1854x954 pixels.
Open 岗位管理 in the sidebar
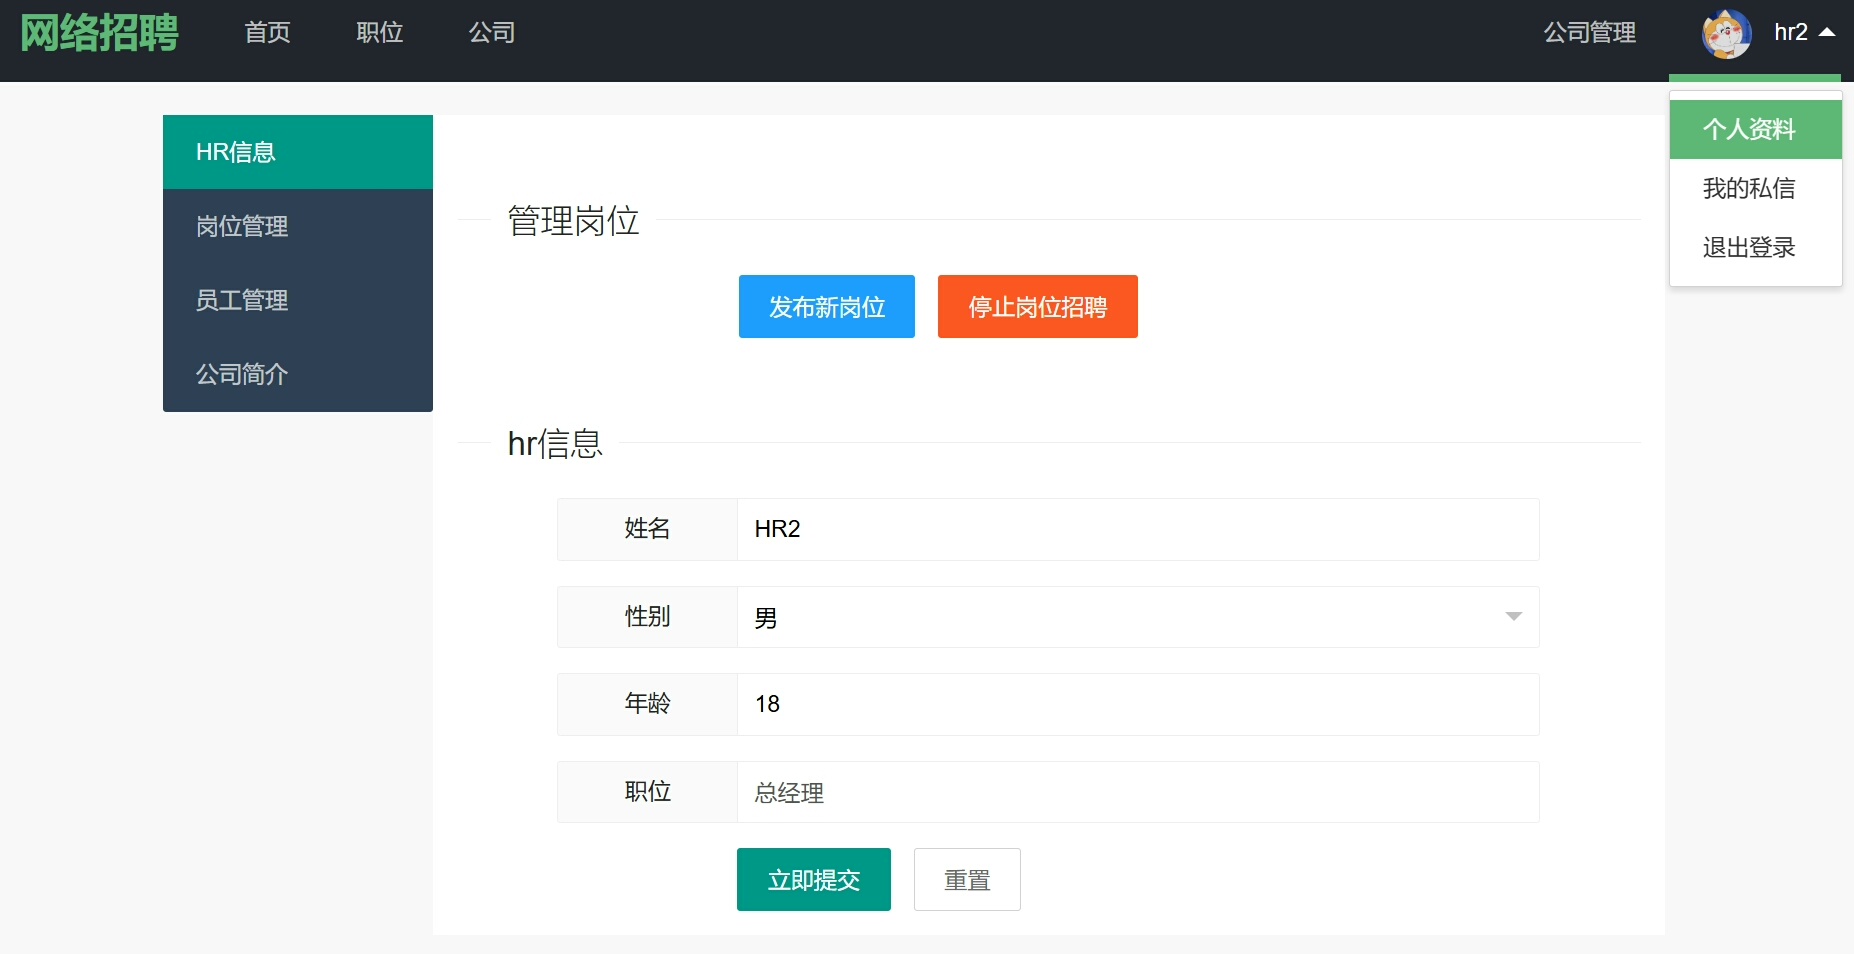tap(298, 226)
